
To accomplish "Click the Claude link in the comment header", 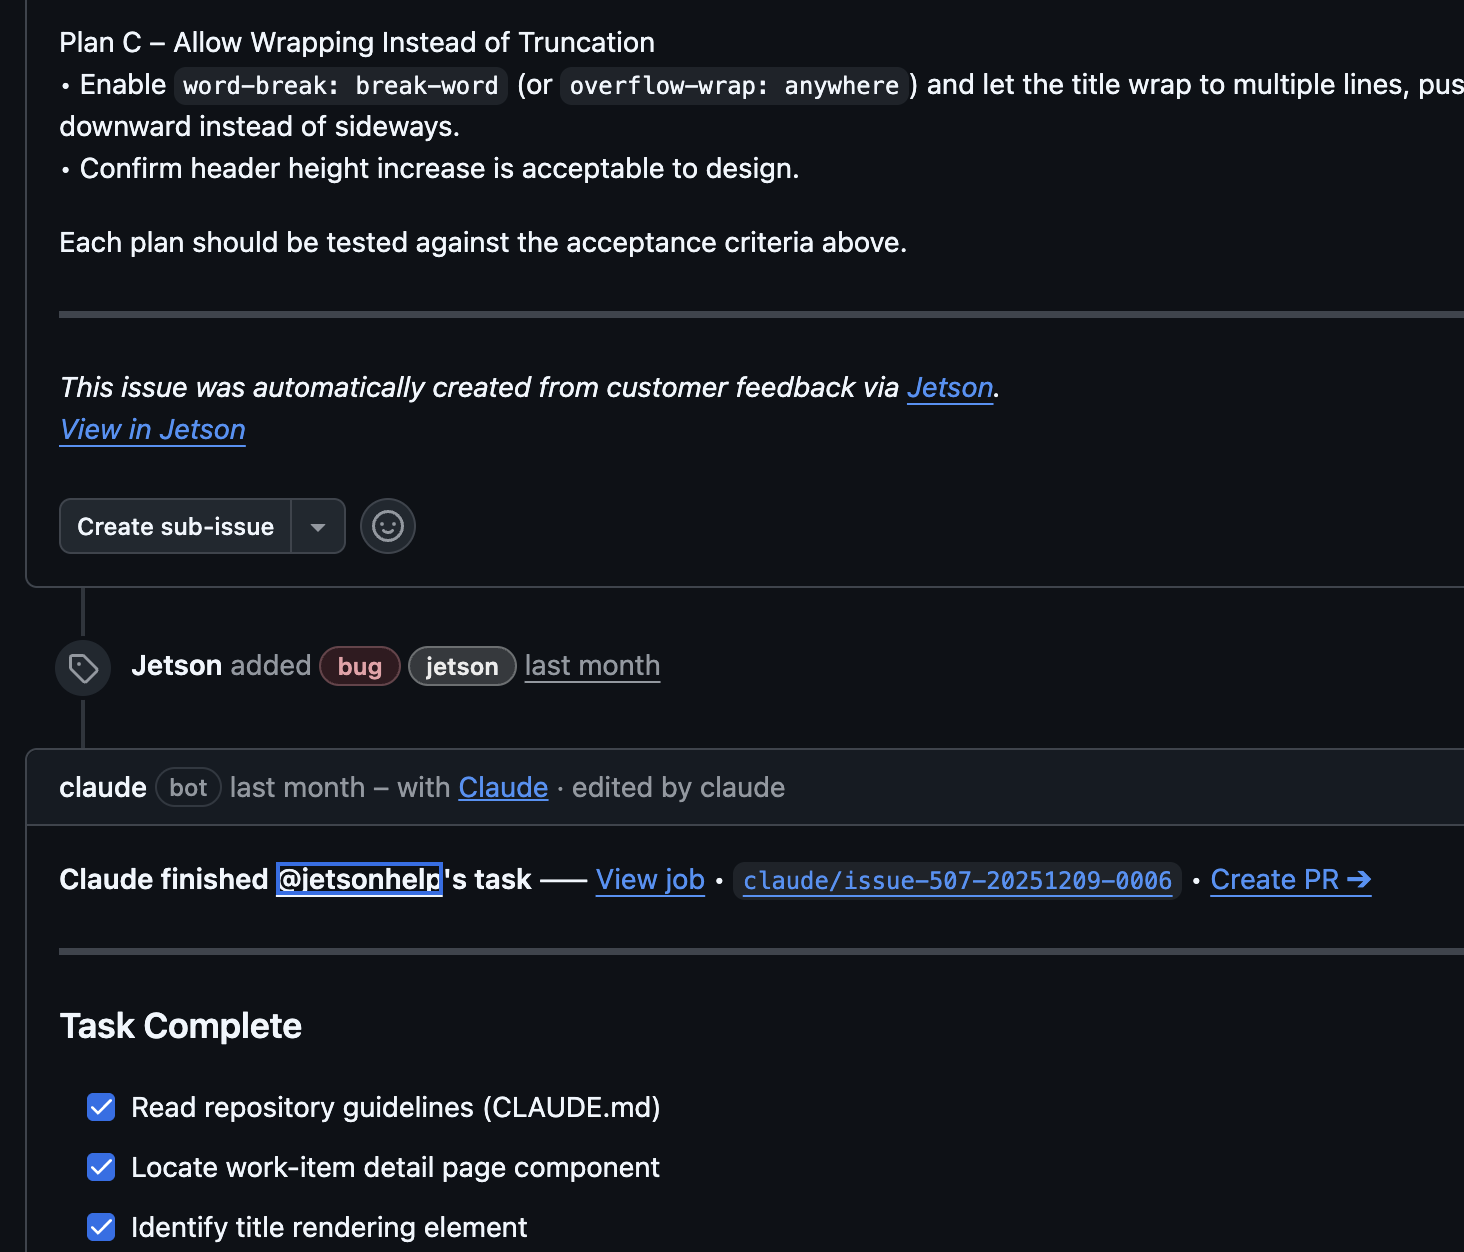I will click(502, 787).
